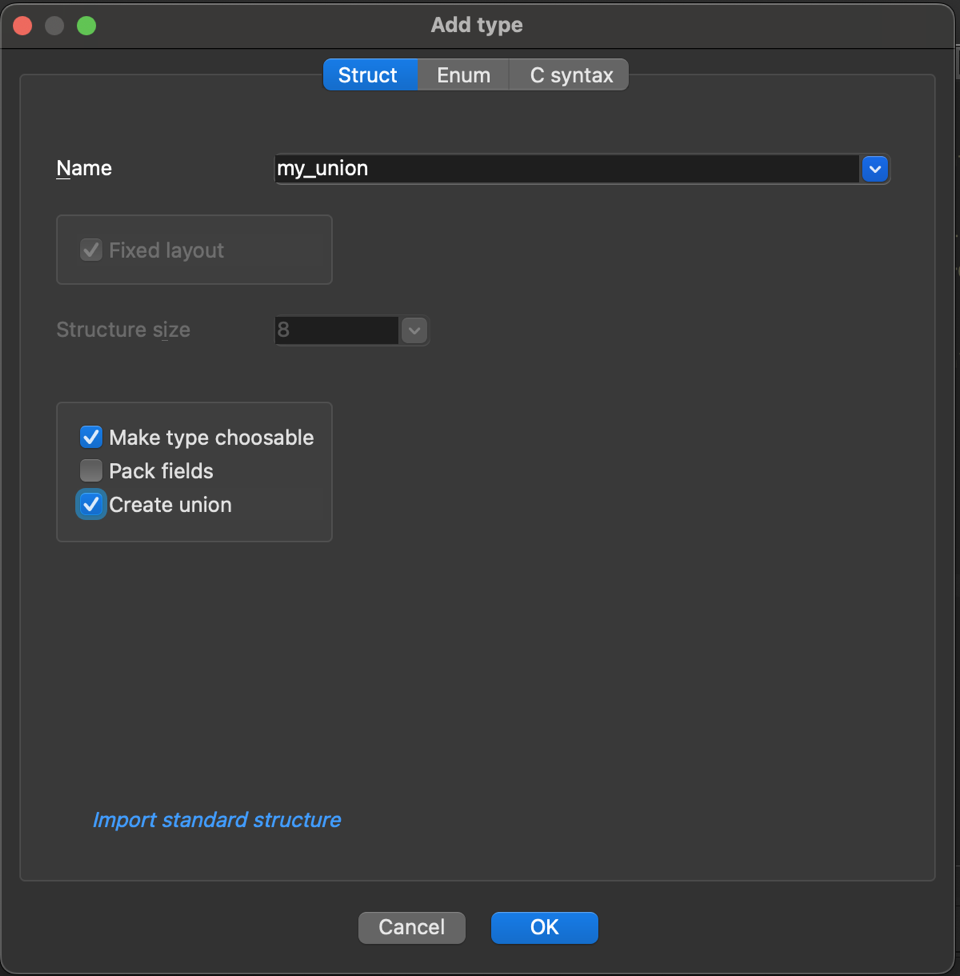
Task: Click the Structure size value field
Action: [x=336, y=330]
